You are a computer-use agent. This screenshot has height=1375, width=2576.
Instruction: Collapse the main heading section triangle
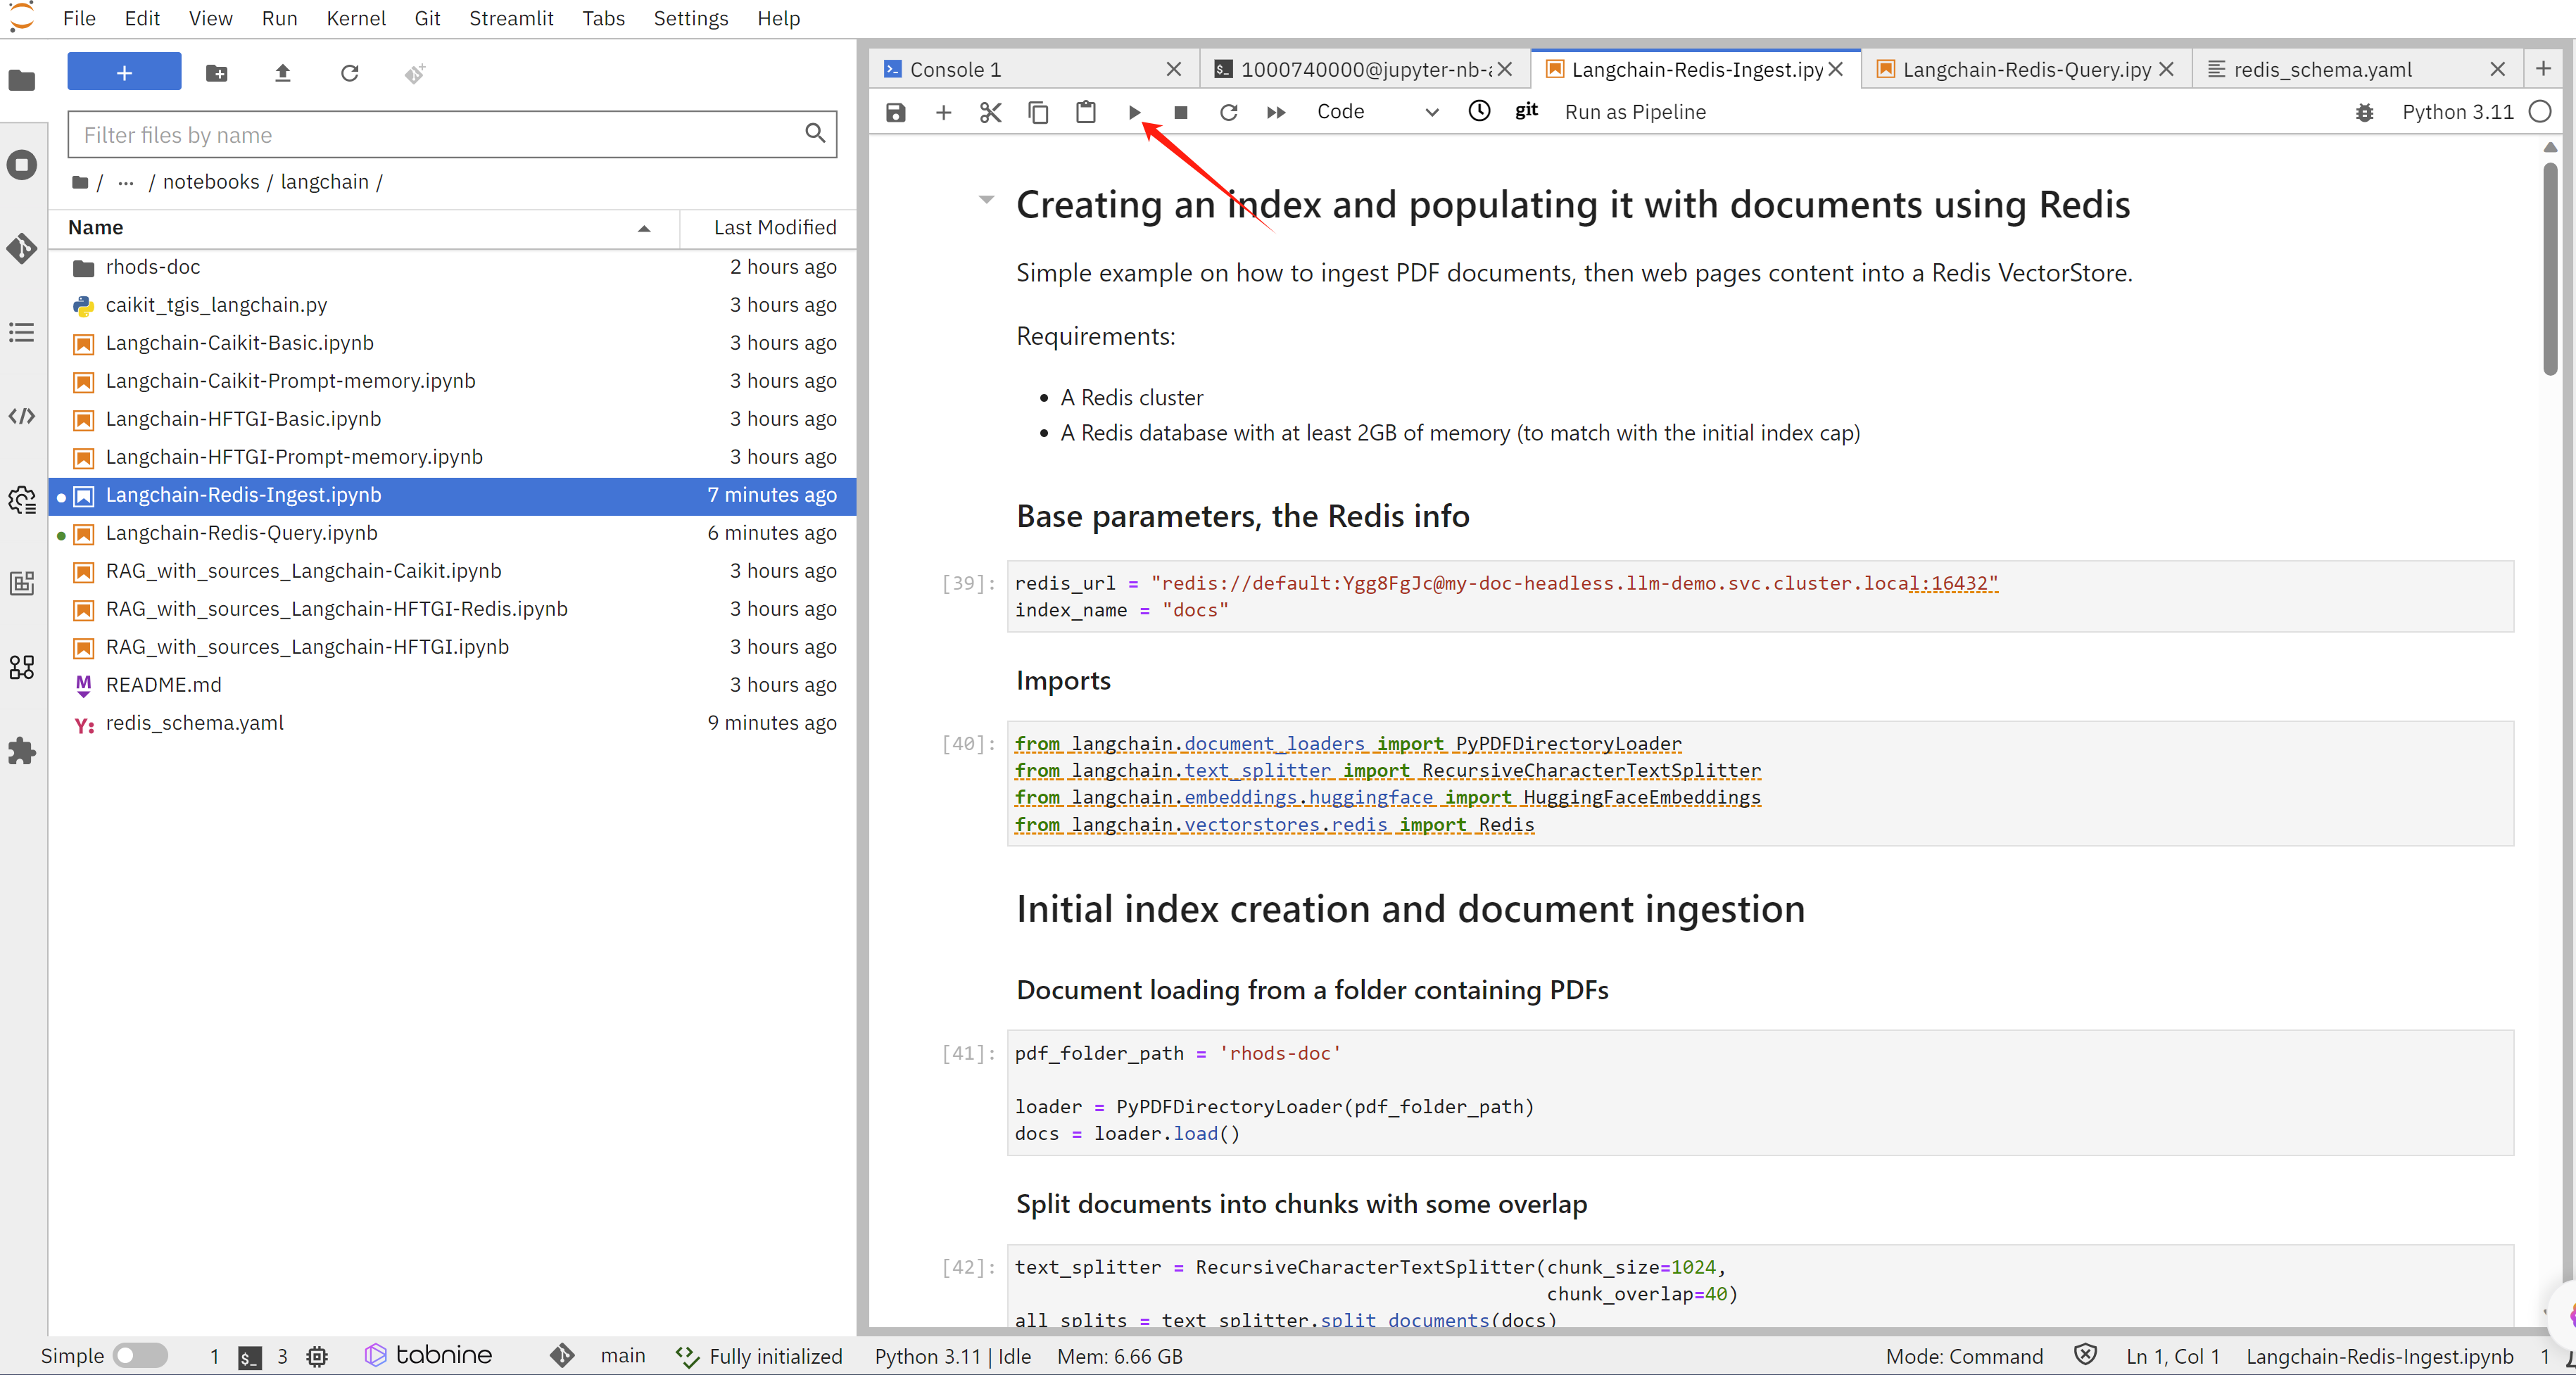pos(986,200)
